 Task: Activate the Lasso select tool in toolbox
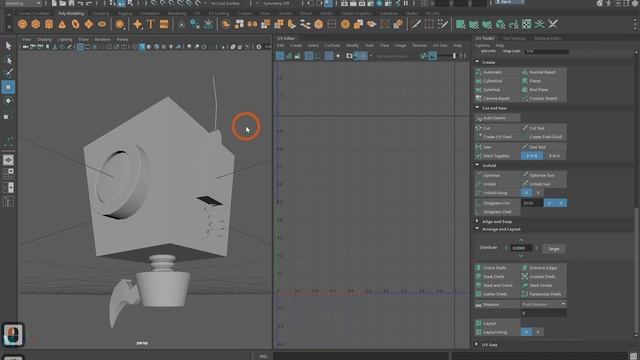coord(8,60)
